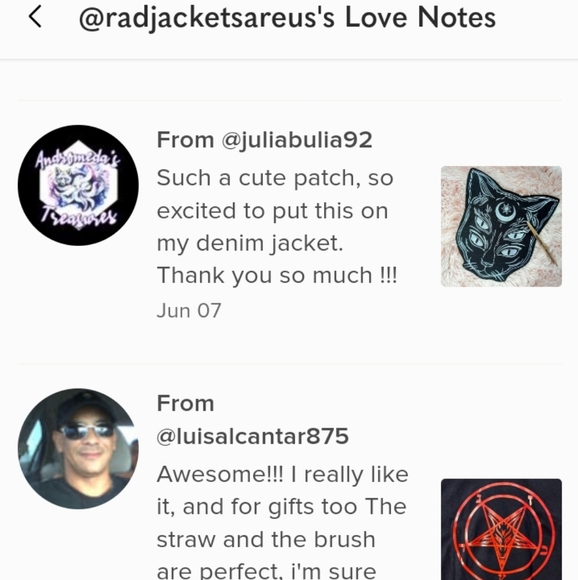This screenshot has height=580, width=578.
Task: Open @luisalcantar875's profile from username
Action: coord(253,436)
